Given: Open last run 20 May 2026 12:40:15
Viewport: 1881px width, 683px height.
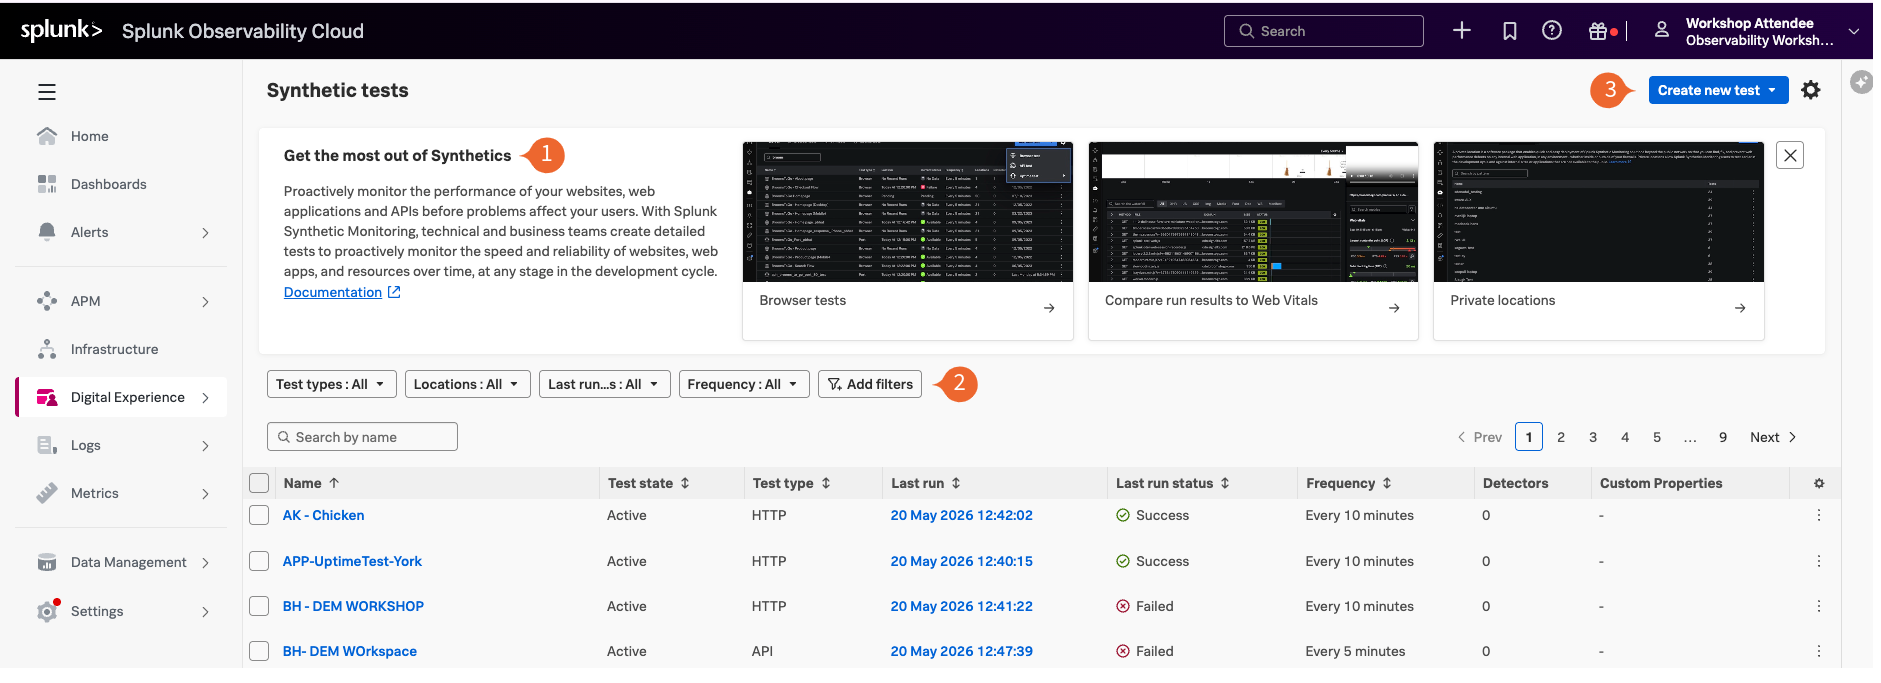Looking at the screenshot, I should (x=962, y=561).
